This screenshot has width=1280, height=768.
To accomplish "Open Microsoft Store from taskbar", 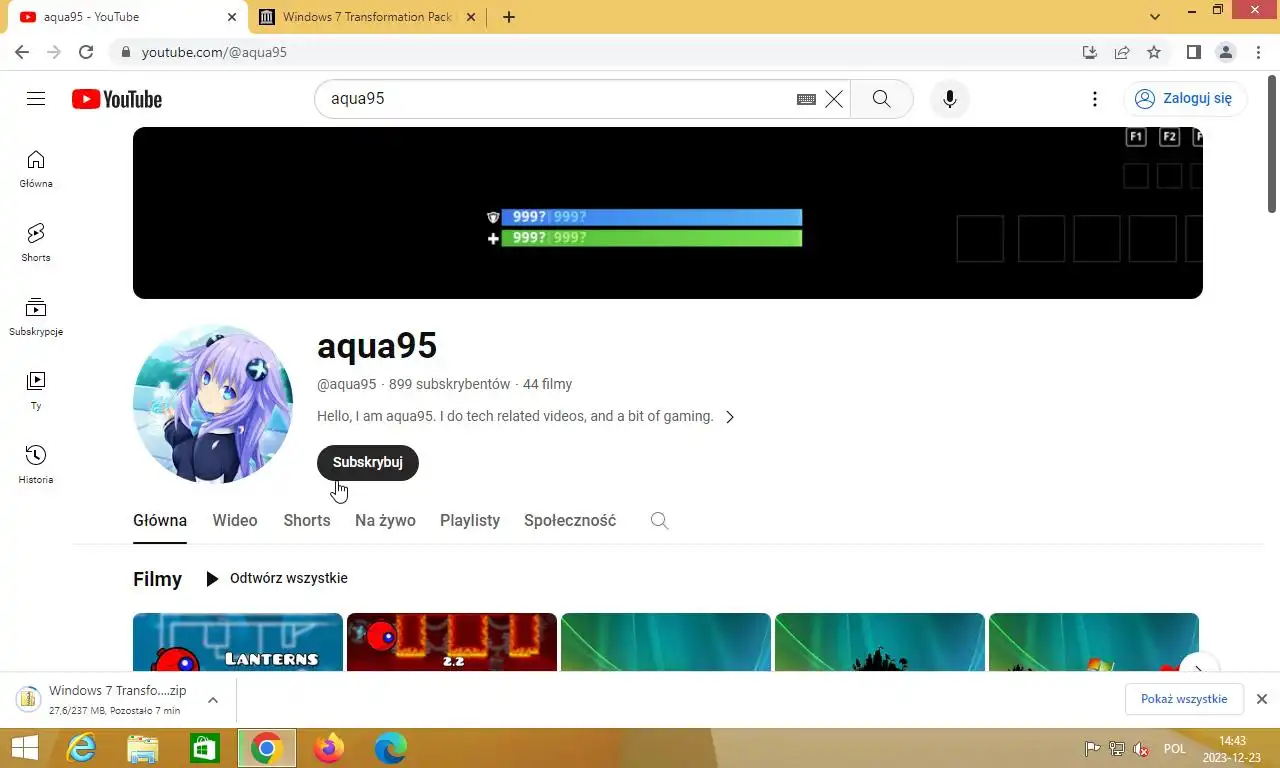I will pos(205,748).
